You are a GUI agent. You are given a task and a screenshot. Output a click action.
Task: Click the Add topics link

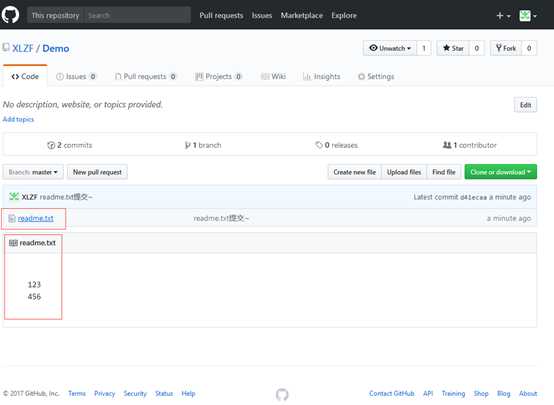pyautogui.click(x=18, y=119)
